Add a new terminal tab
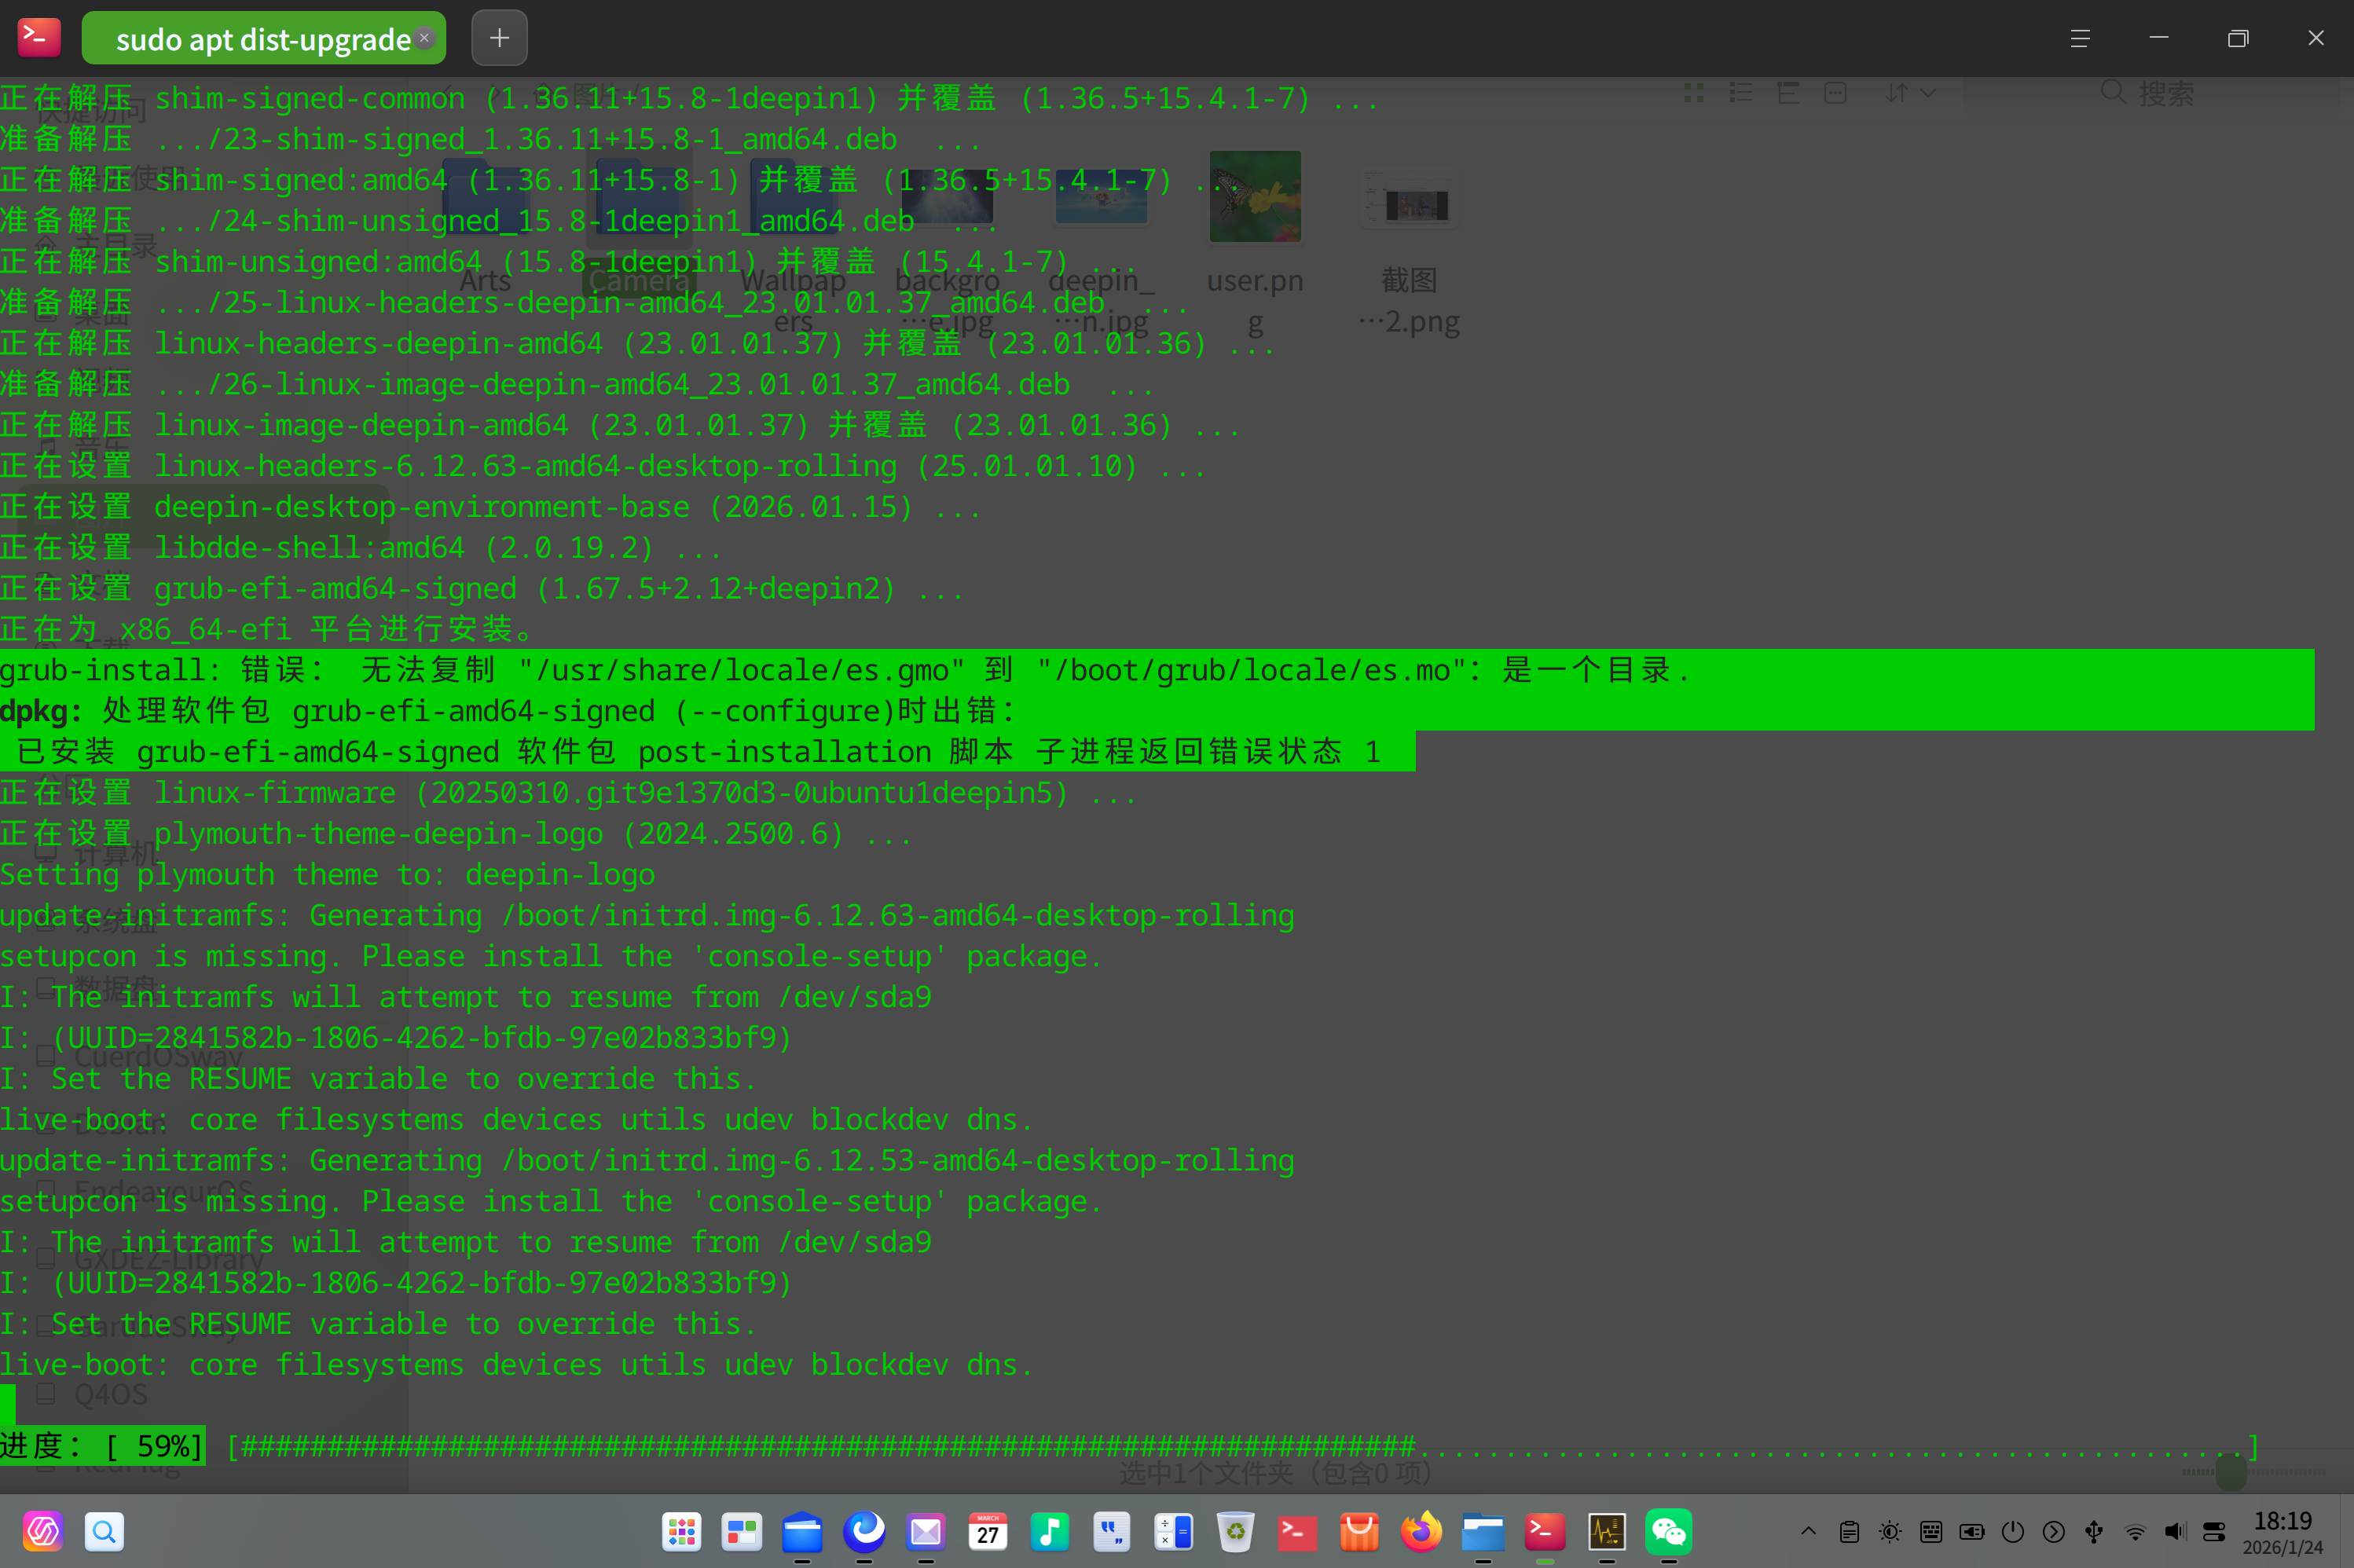Viewport: 2354px width, 1568px height. [x=499, y=38]
